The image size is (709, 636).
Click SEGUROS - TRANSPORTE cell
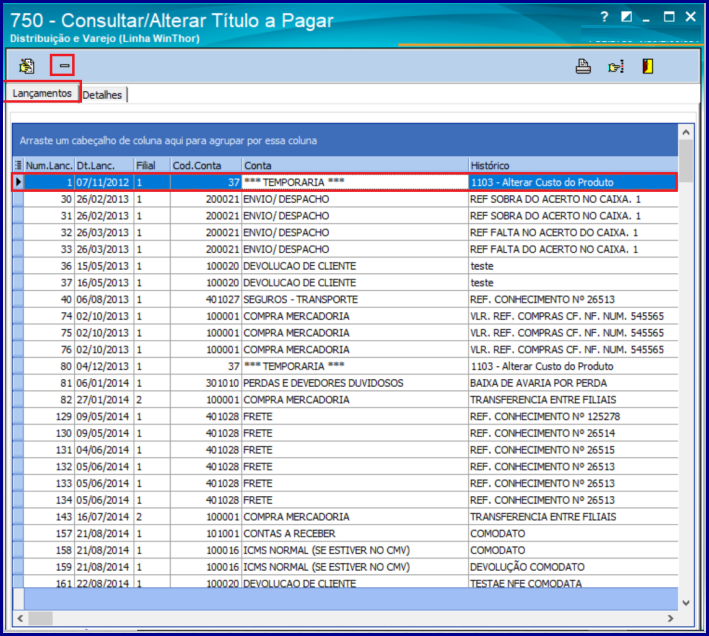[355, 299]
